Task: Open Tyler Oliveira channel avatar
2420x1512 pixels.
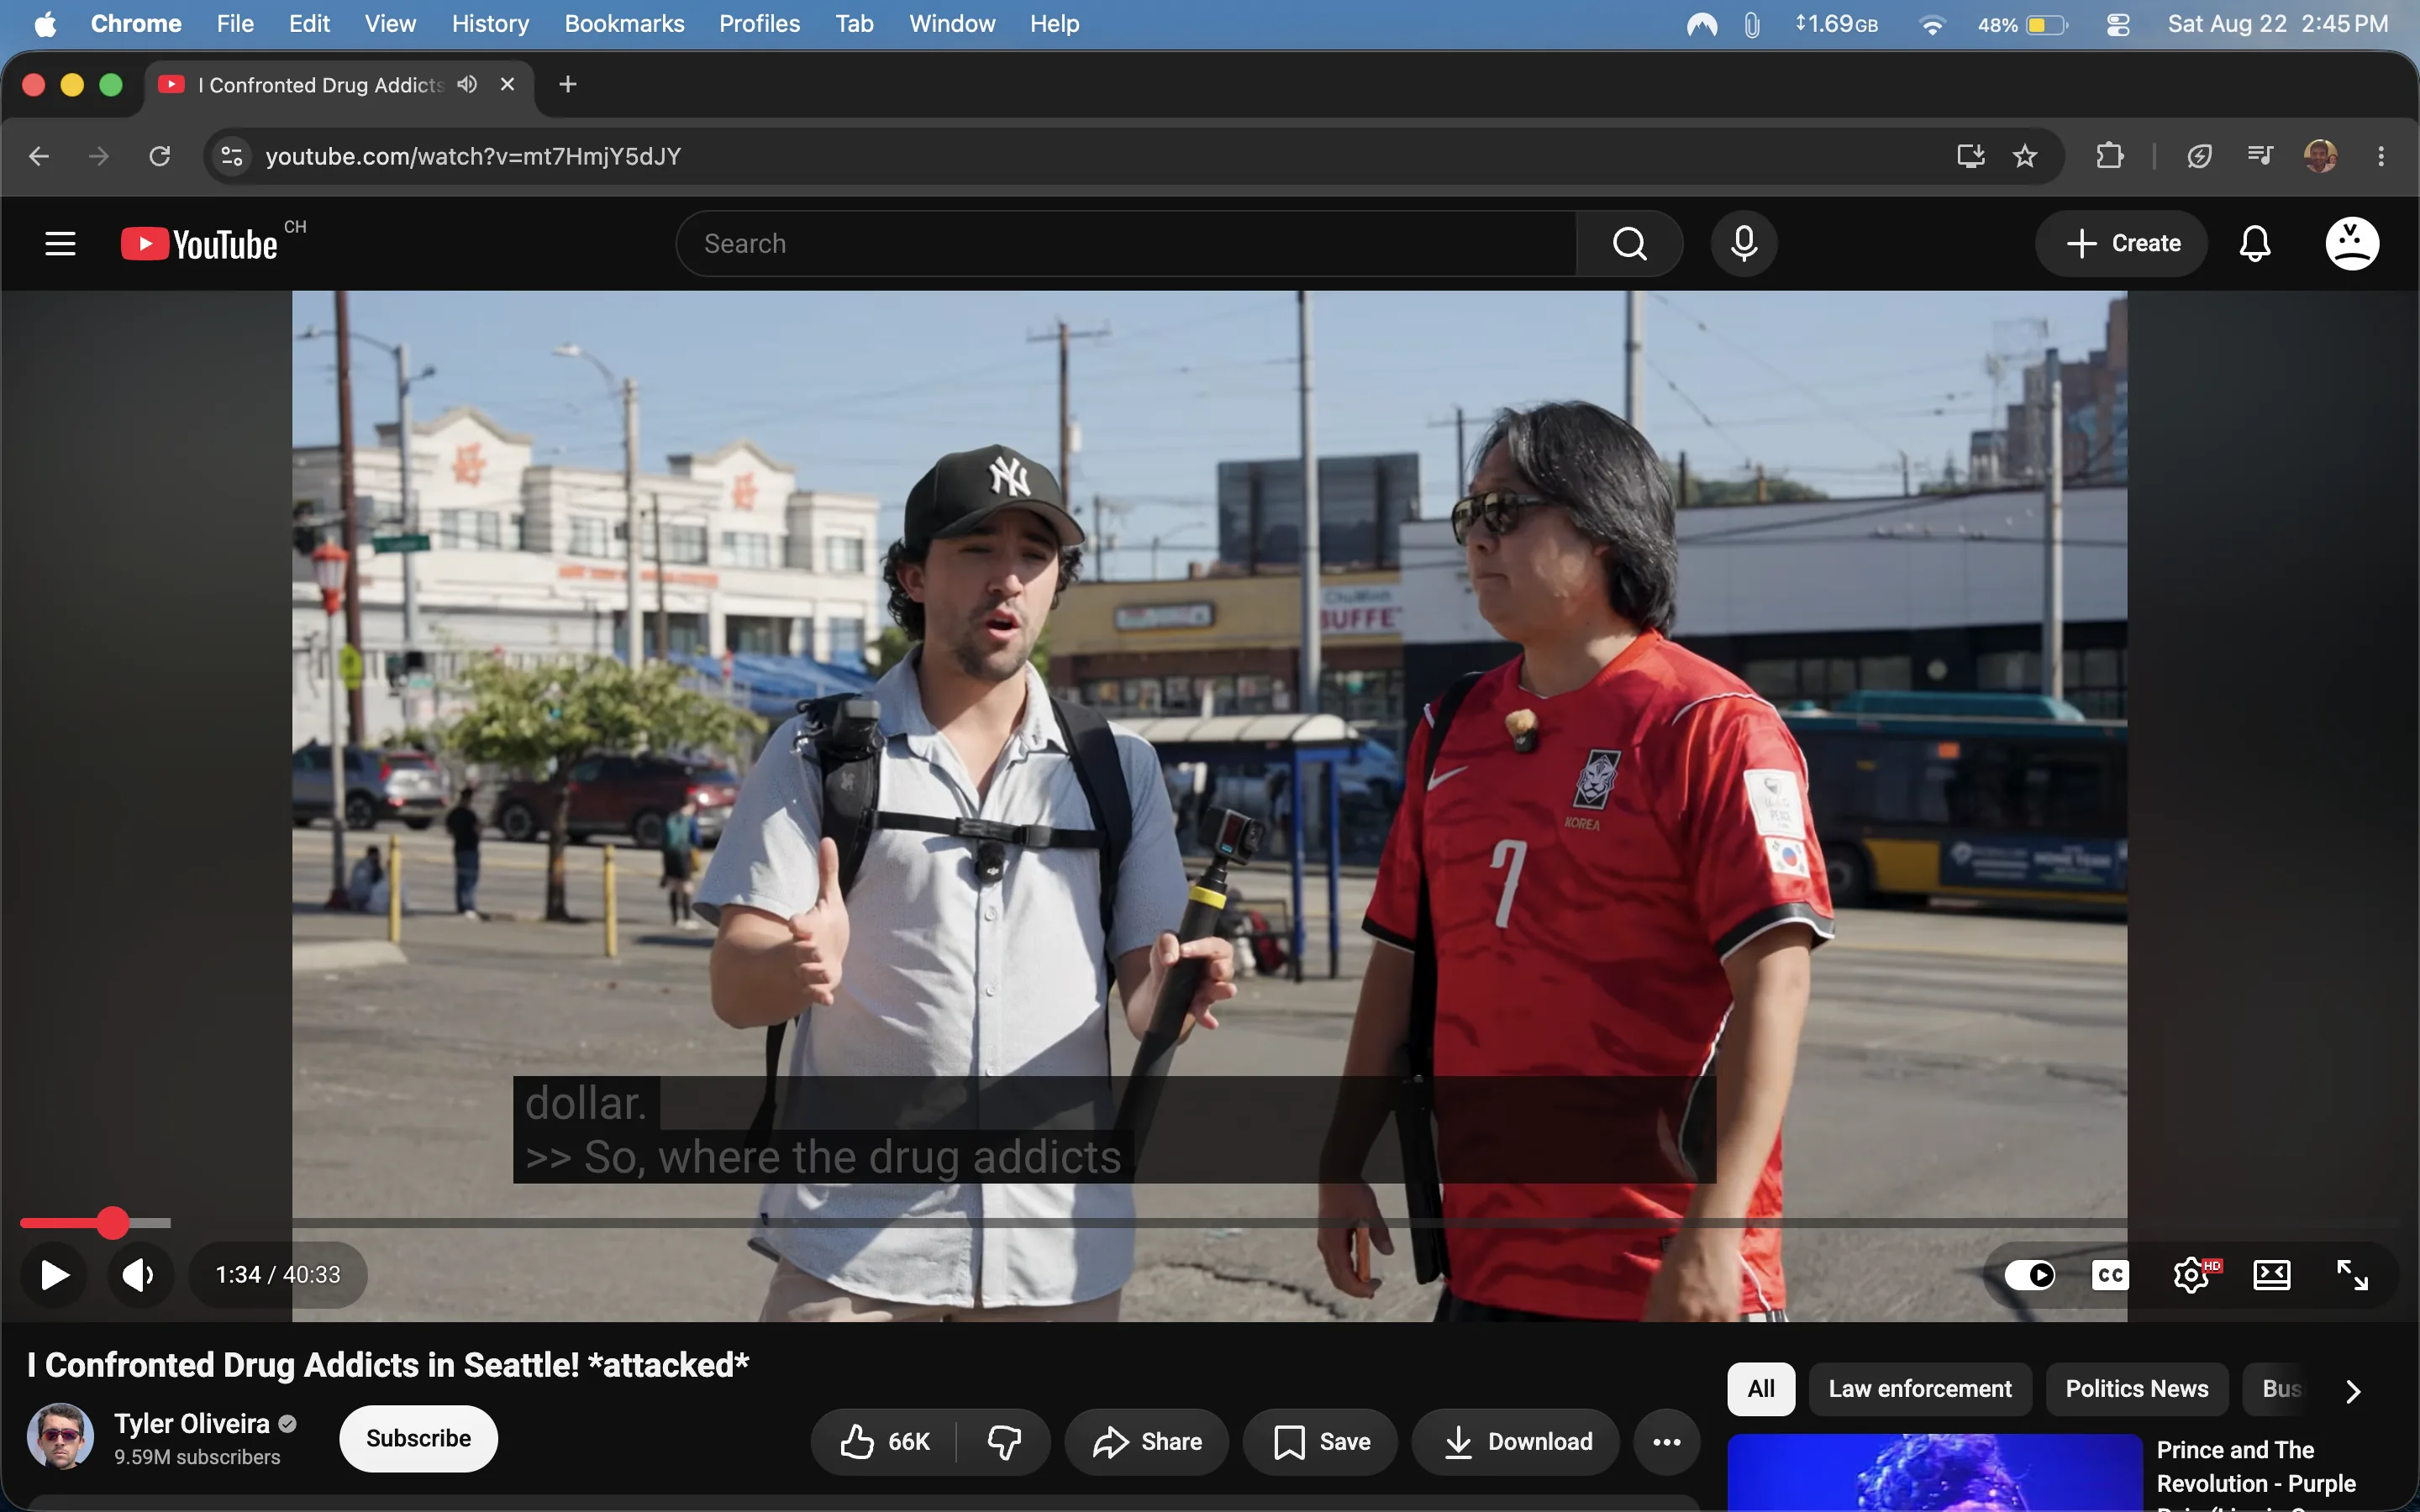Action: tap(60, 1436)
